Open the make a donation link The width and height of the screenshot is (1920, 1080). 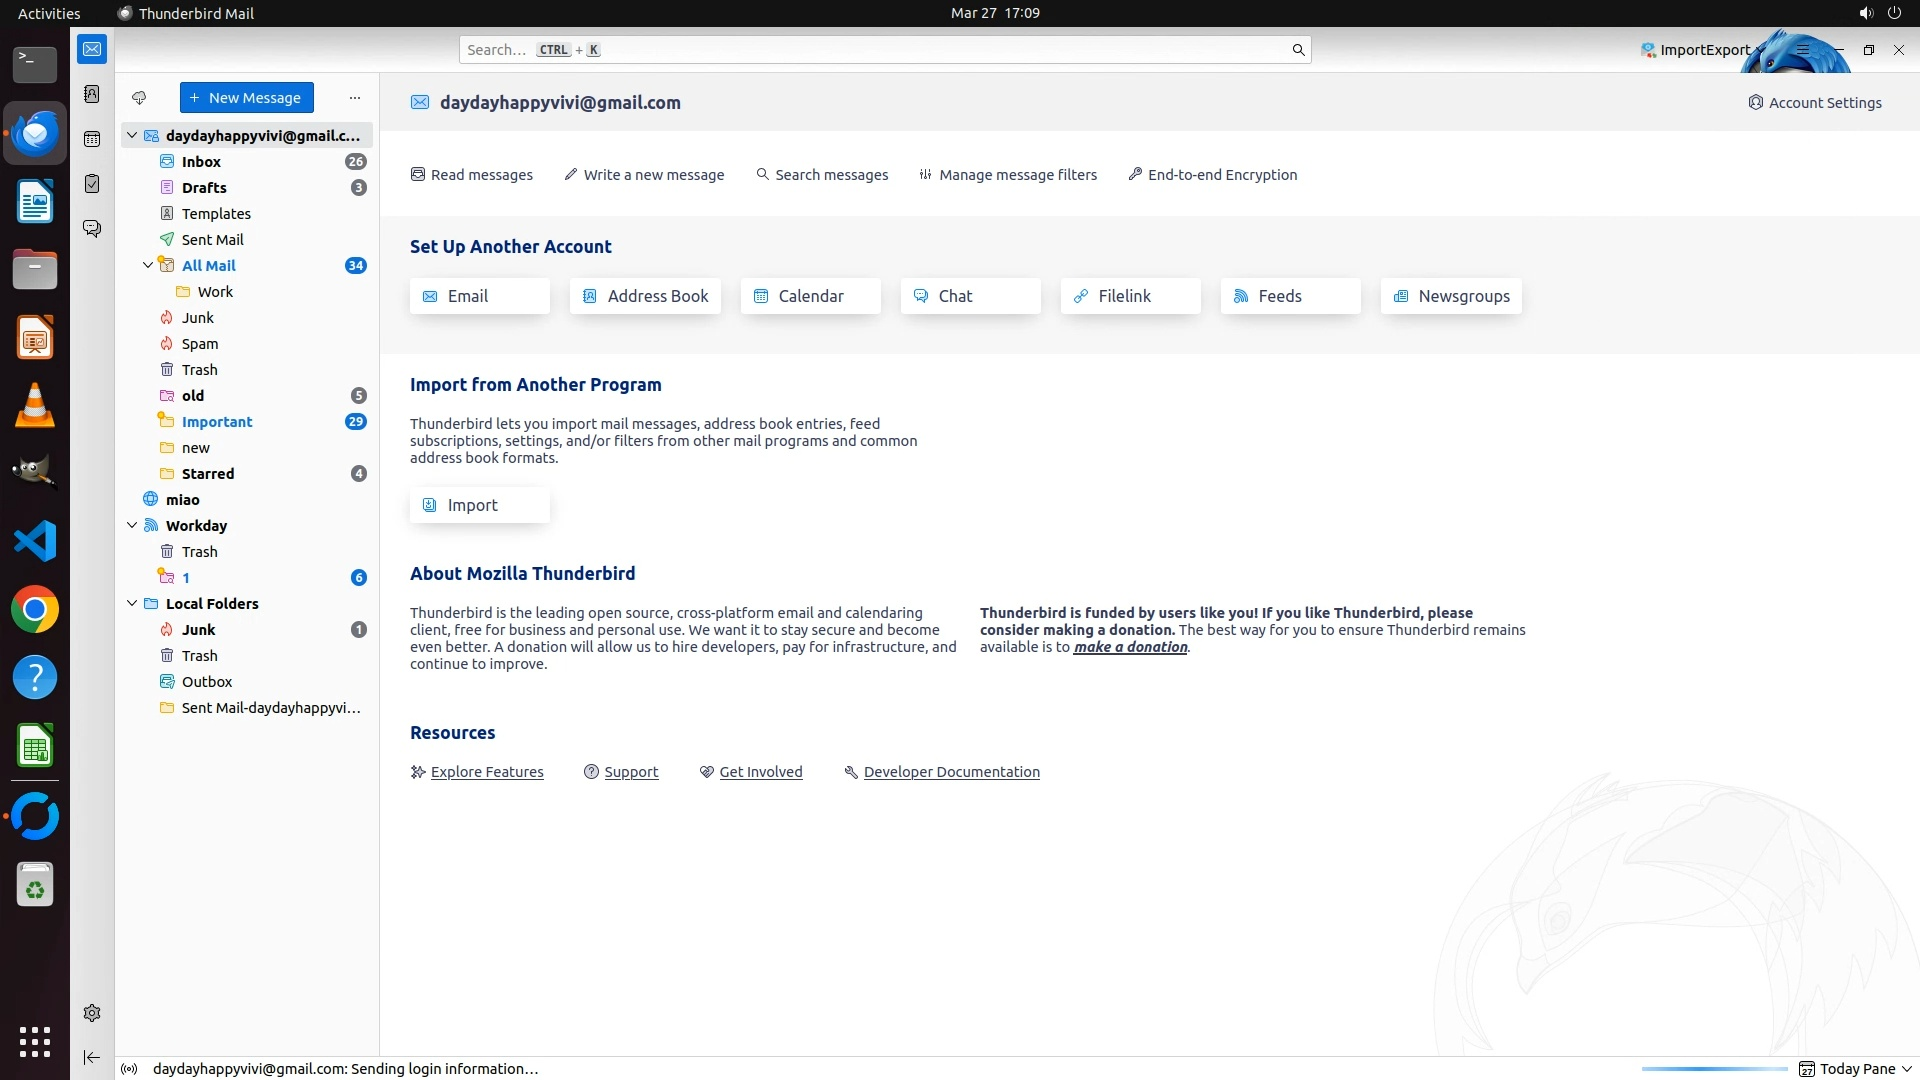coord(1130,647)
